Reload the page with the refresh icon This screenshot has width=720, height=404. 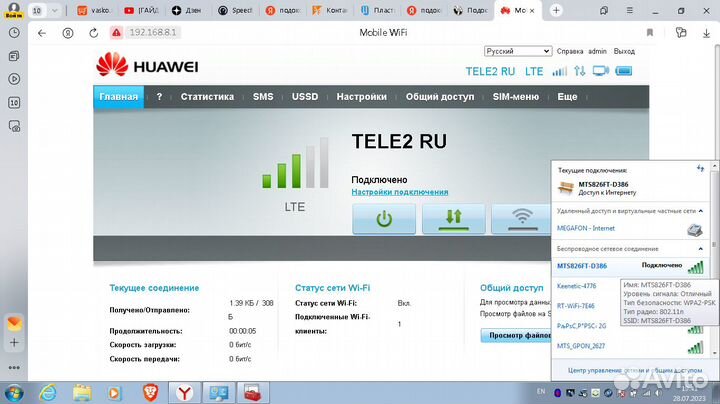click(94, 33)
